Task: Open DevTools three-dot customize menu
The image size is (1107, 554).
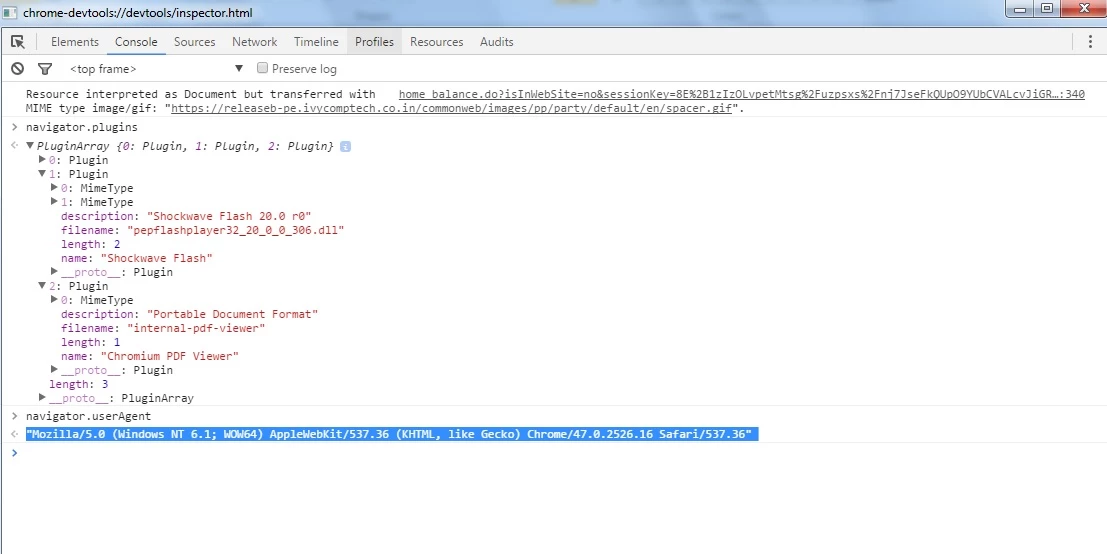Action: point(1090,42)
